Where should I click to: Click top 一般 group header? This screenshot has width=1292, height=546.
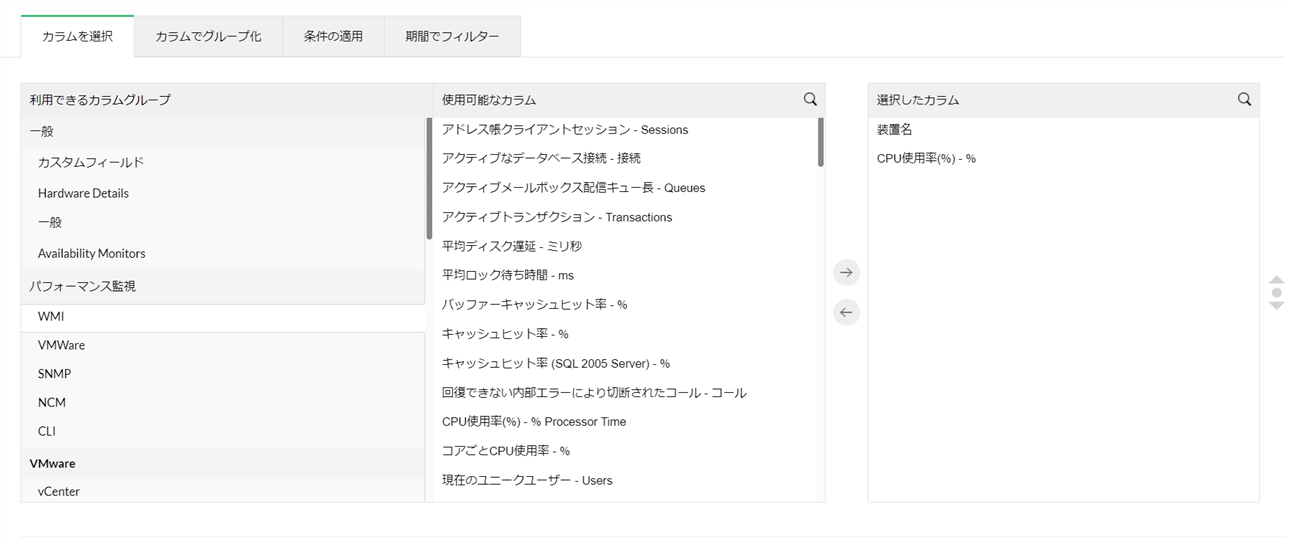[x=223, y=131]
